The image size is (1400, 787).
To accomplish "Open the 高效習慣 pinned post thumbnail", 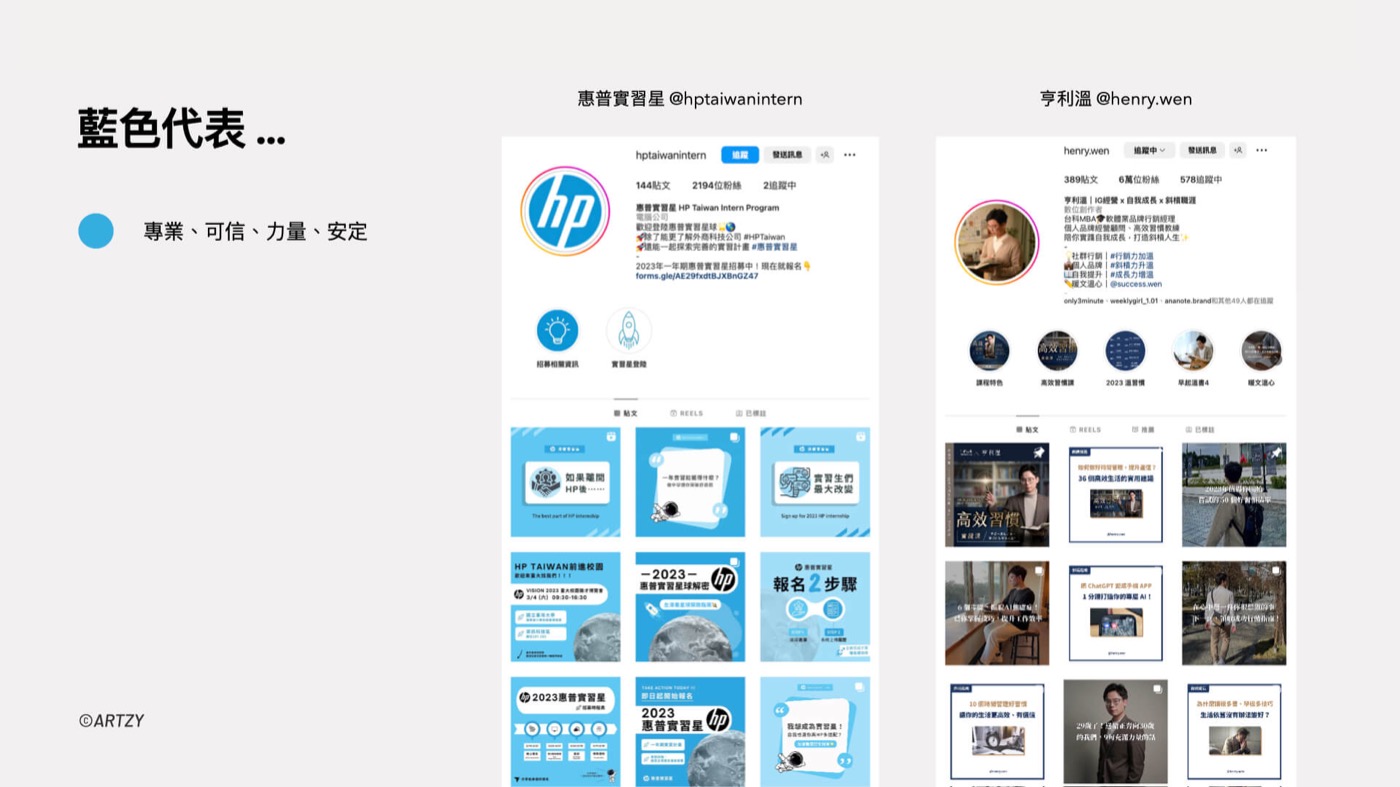I will [997, 495].
